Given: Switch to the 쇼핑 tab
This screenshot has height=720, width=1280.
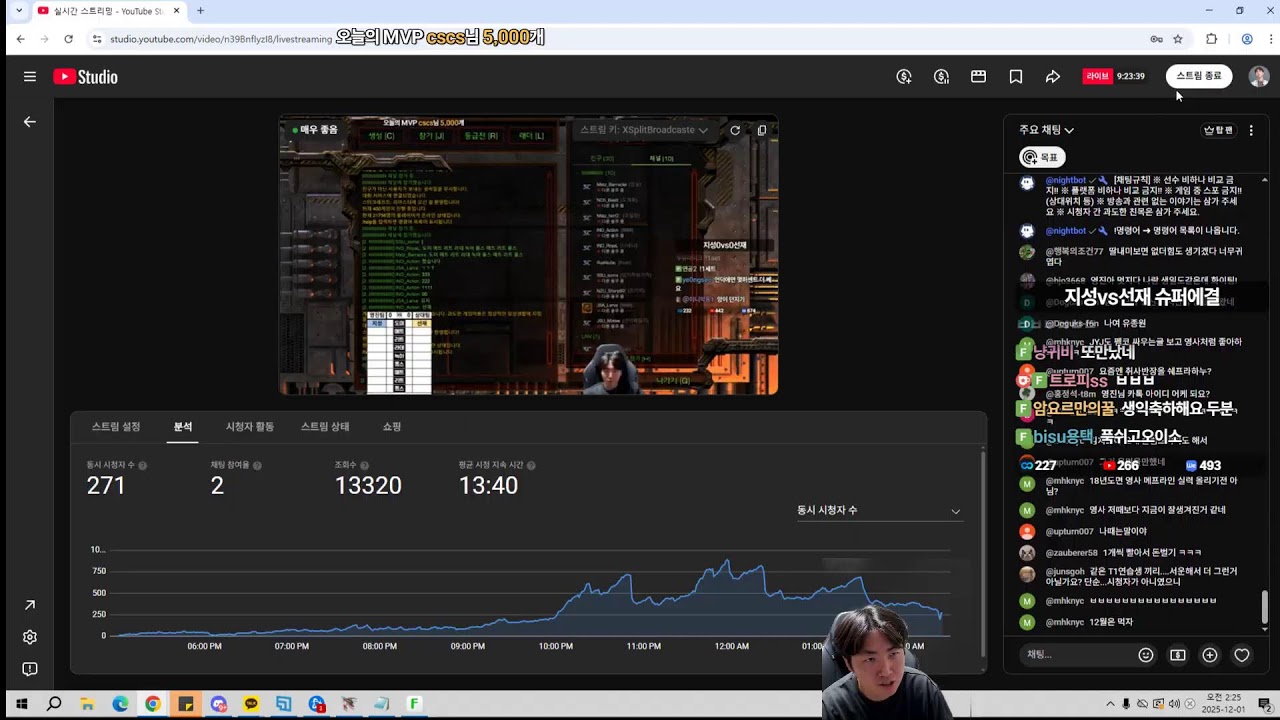Looking at the screenshot, I should [392, 427].
